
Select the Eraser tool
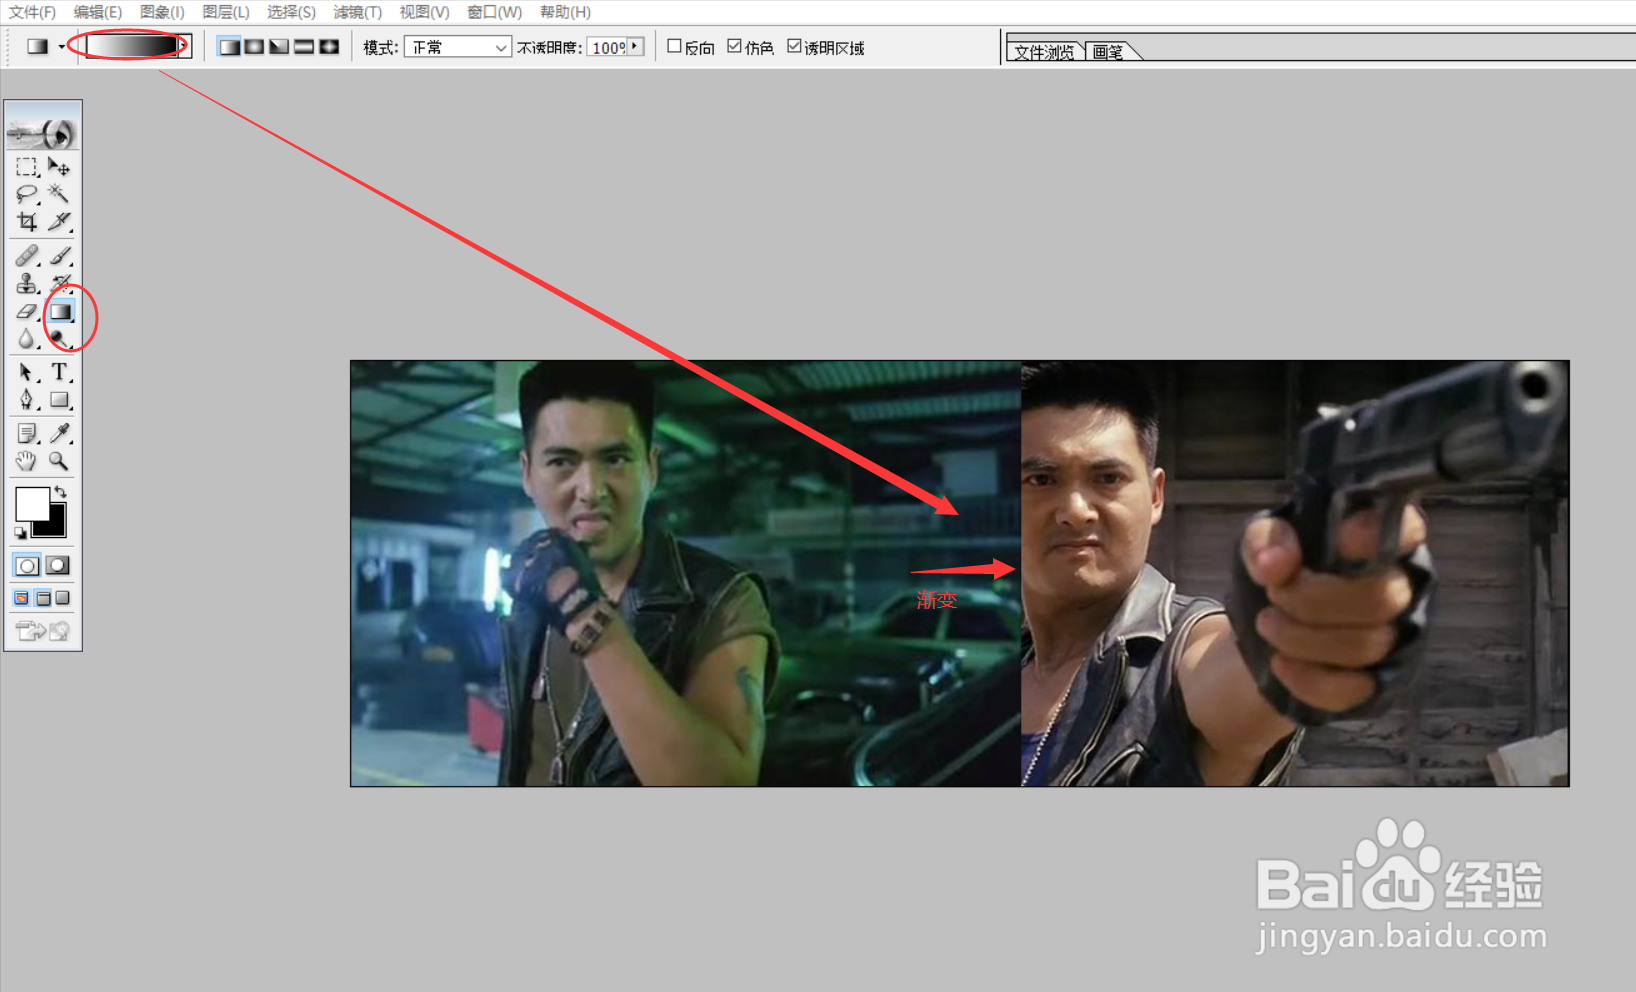pyautogui.click(x=27, y=311)
